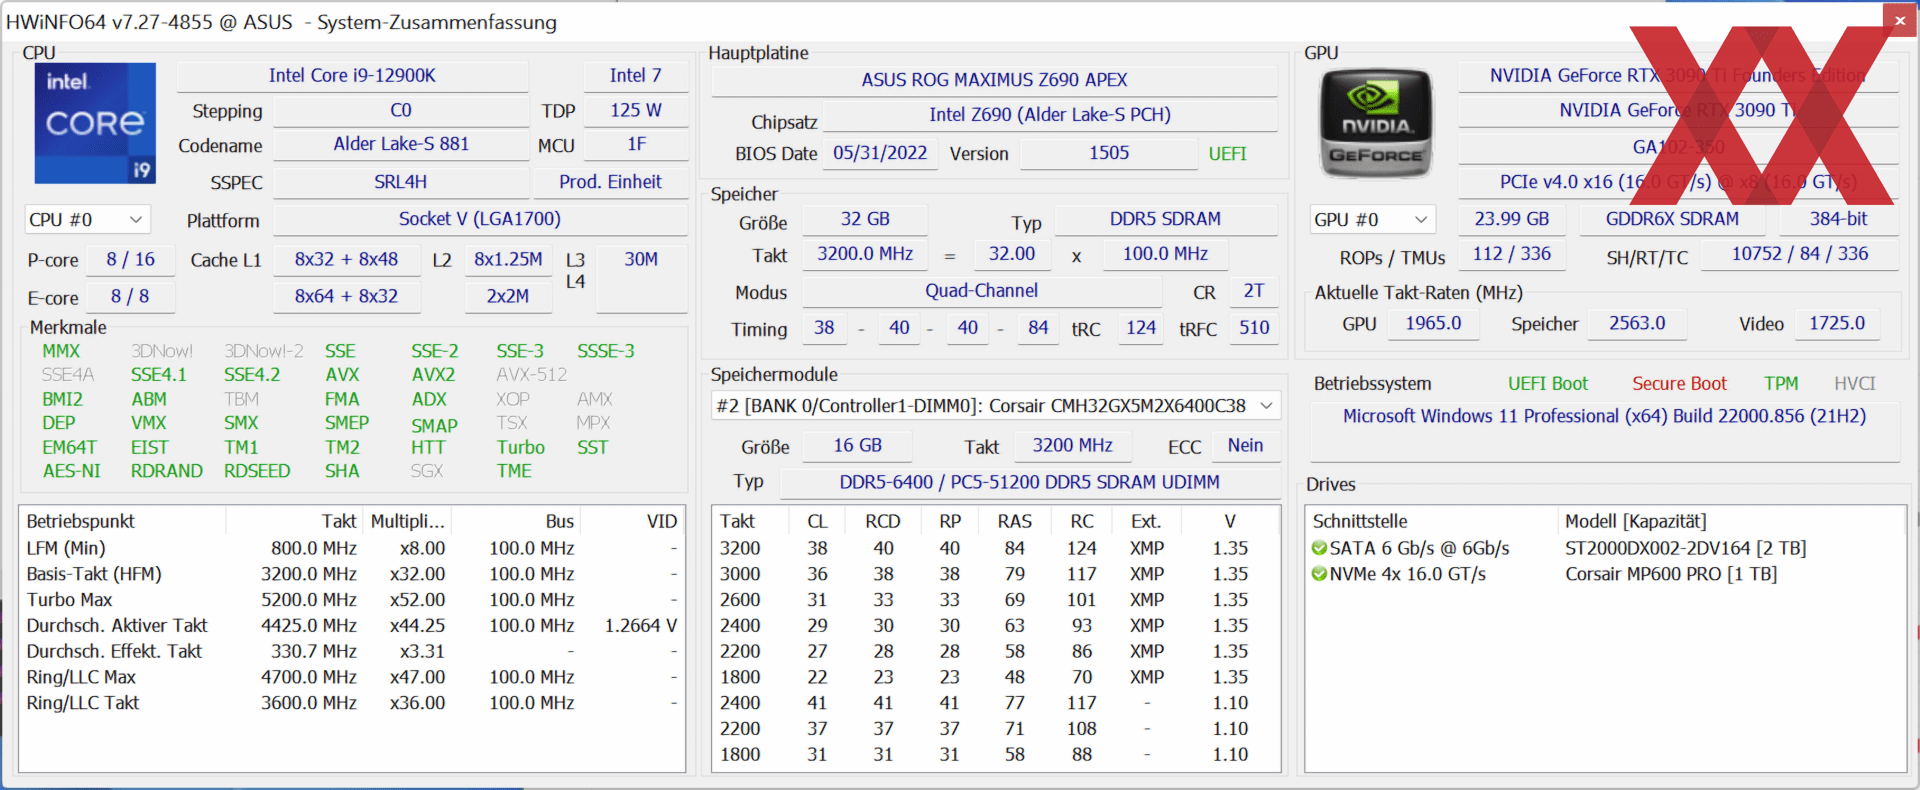Click the GA102-350 GPU chip field

click(x=1678, y=148)
